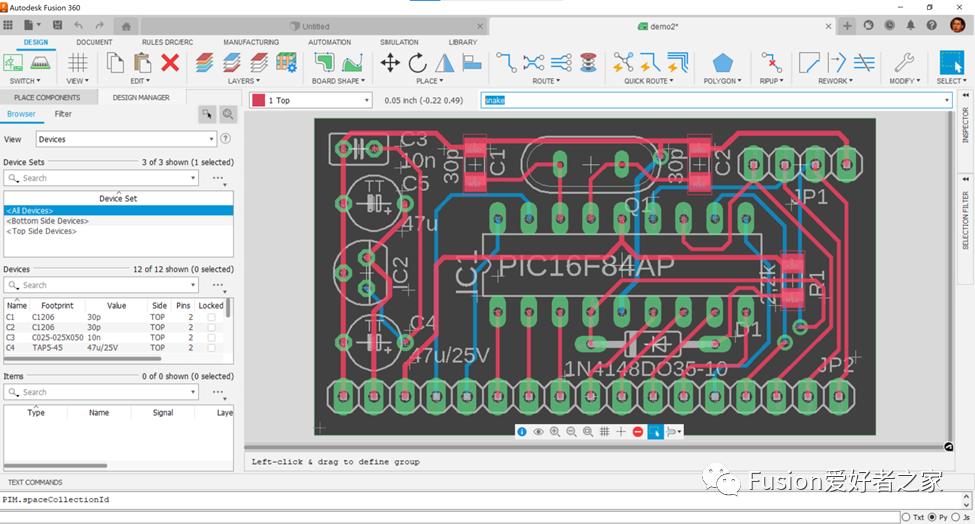Select the Txt radio button

(906, 517)
